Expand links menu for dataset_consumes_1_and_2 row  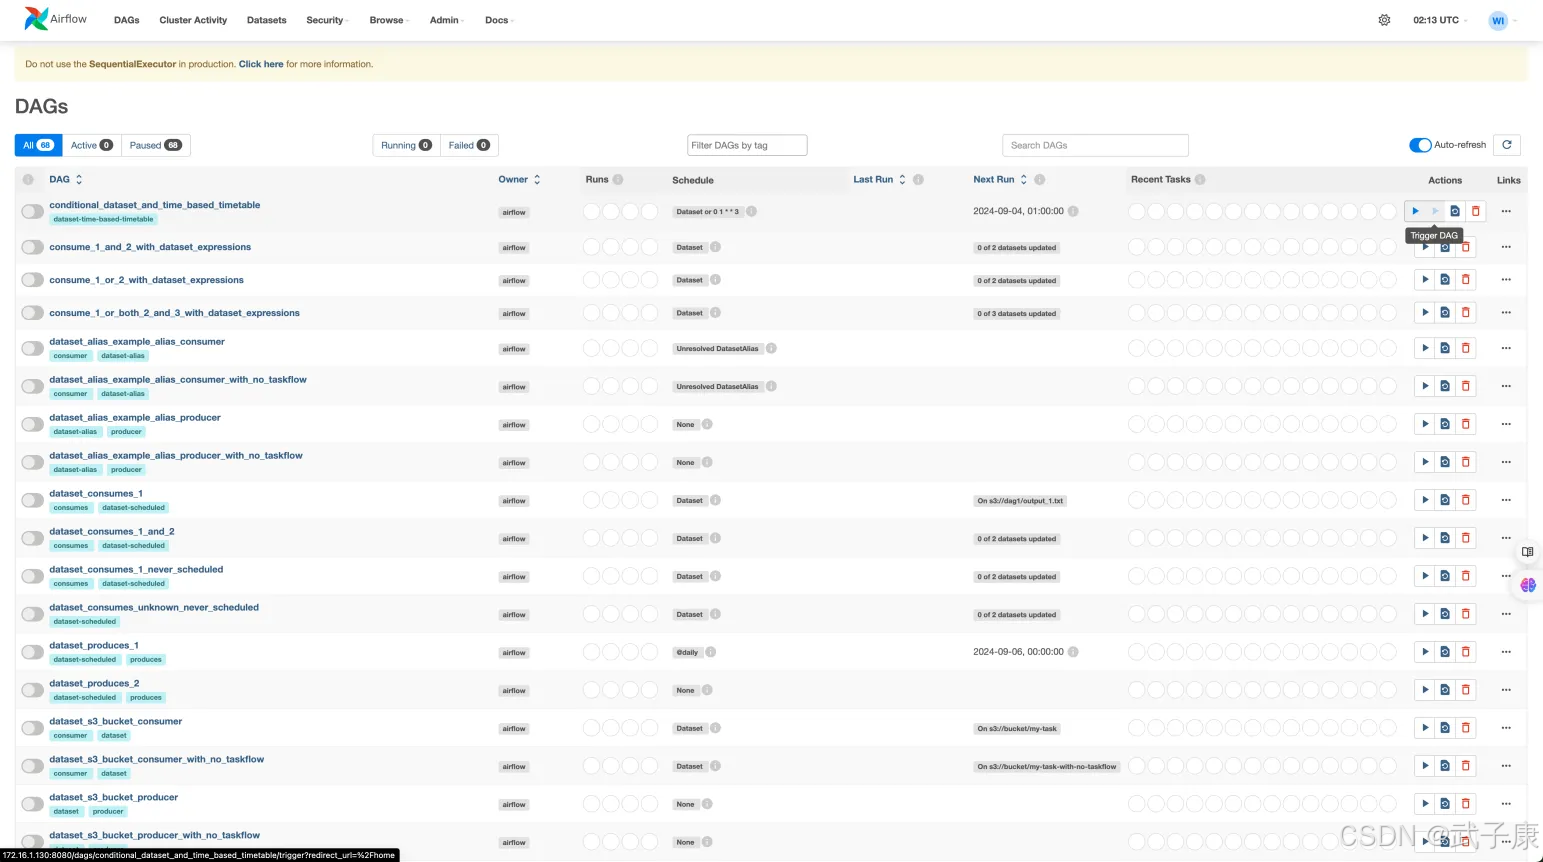pyautogui.click(x=1506, y=538)
